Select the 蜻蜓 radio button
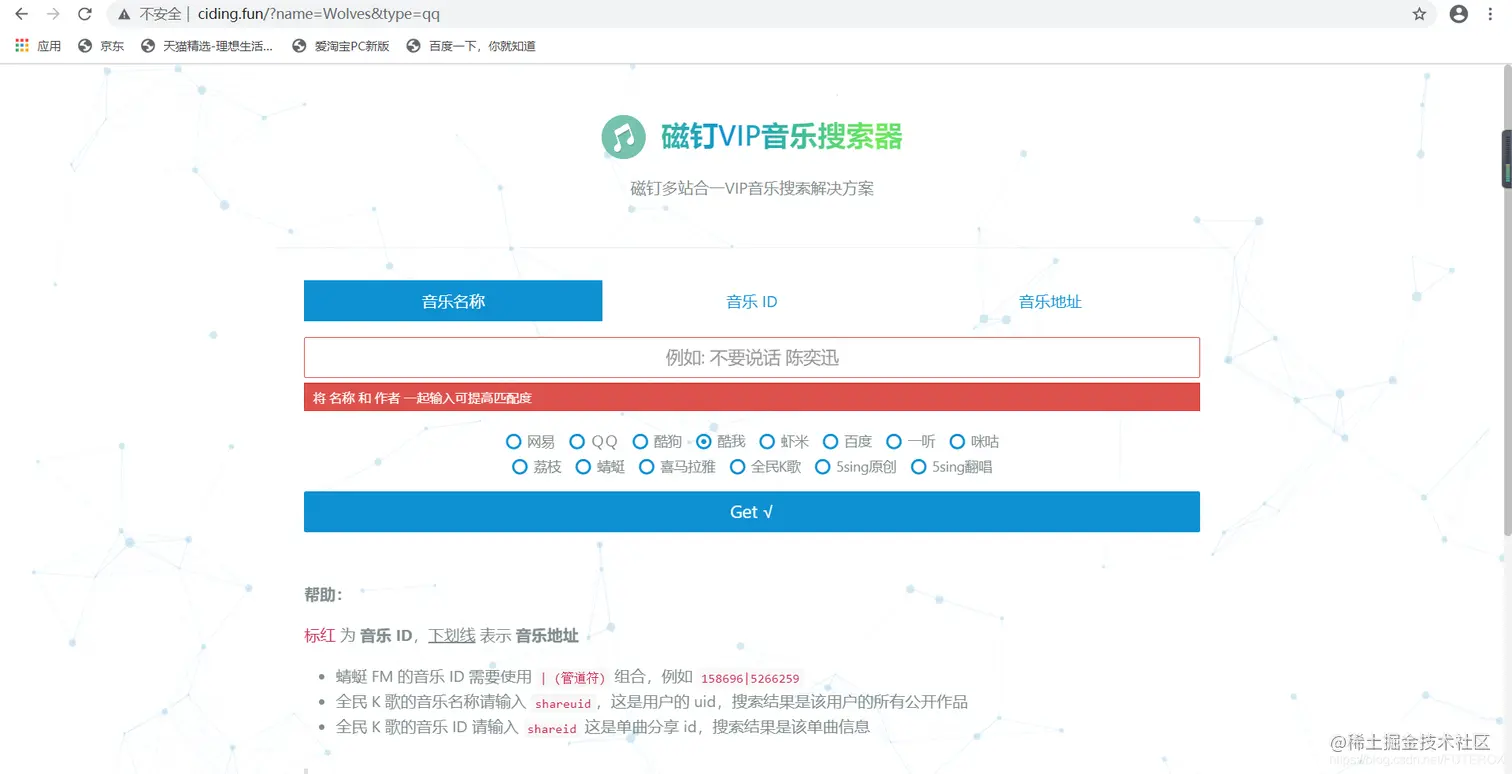The width and height of the screenshot is (1512, 774). 583,466
